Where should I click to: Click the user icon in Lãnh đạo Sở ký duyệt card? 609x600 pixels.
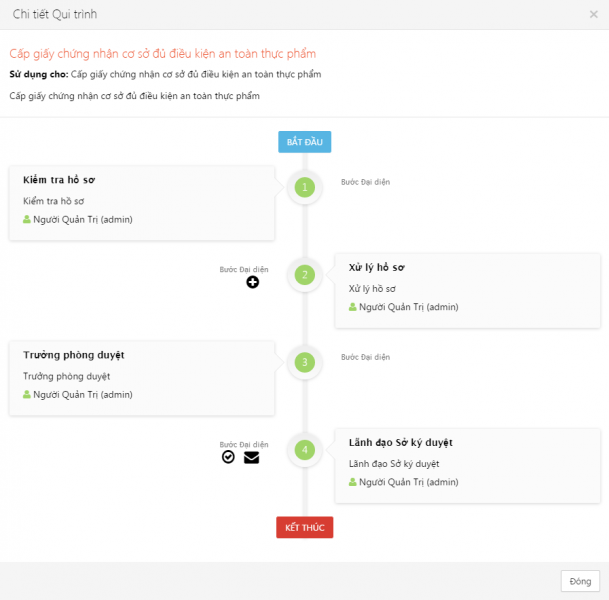tap(352, 482)
